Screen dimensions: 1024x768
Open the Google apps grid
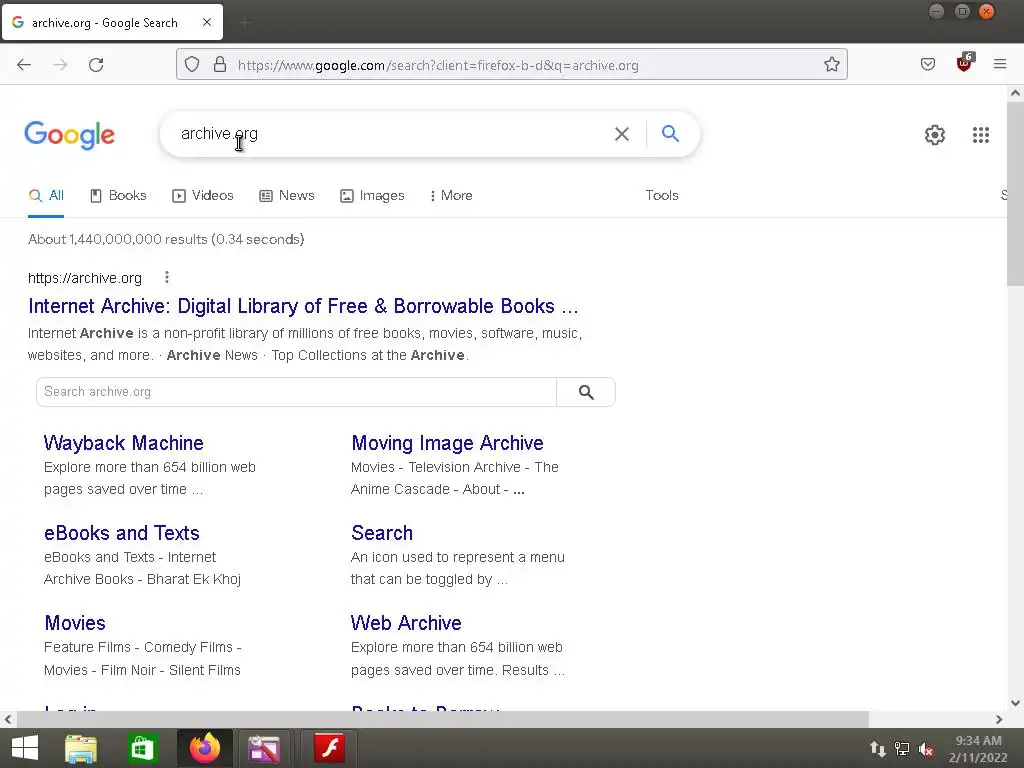coord(980,135)
